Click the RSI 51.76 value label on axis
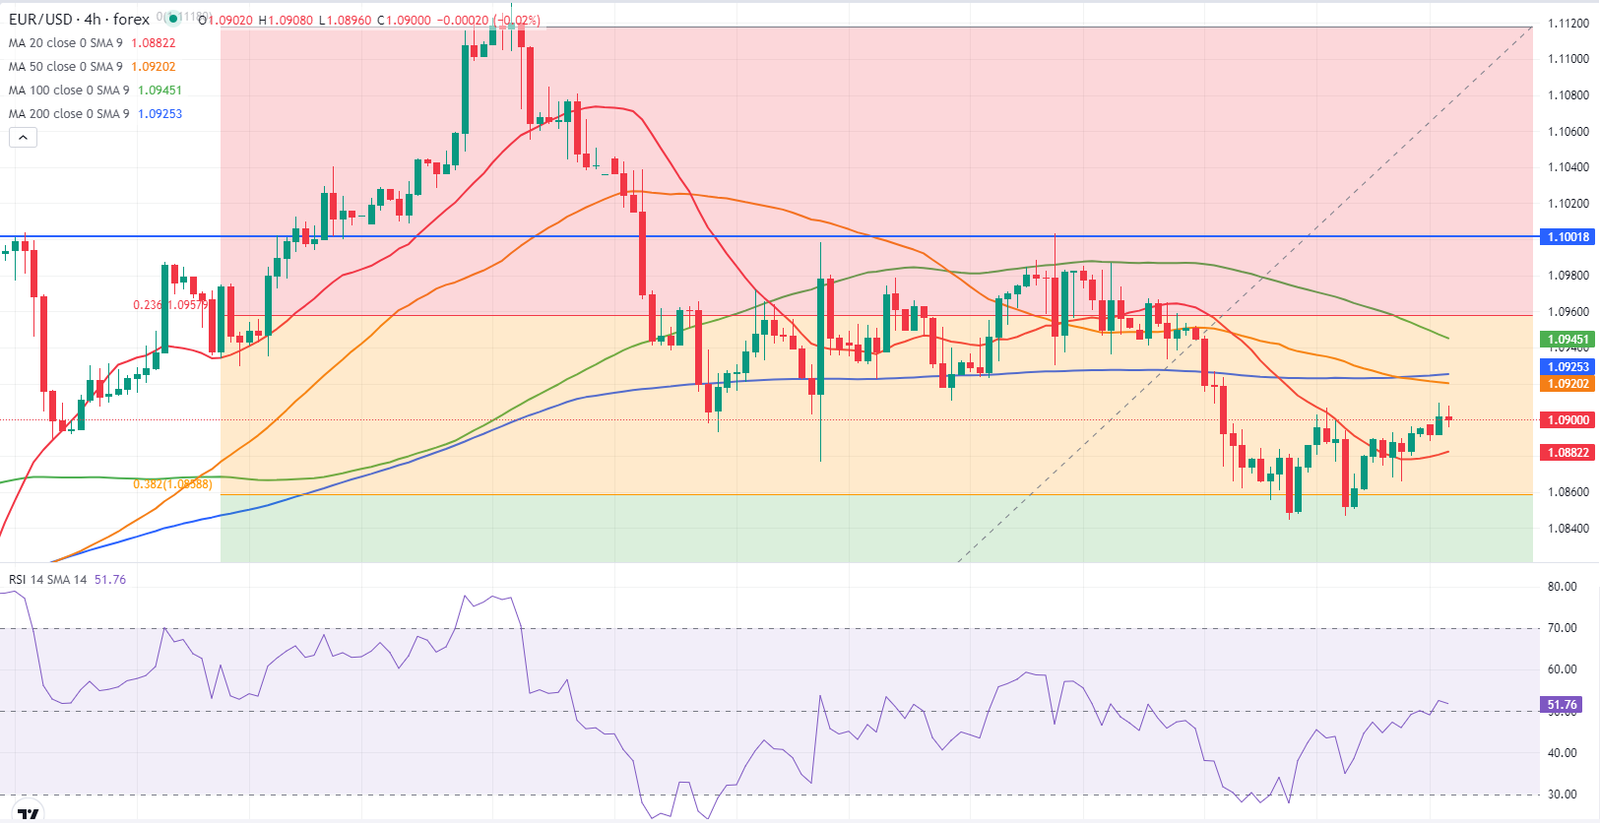Image resolution: width=1600 pixels, height=823 pixels. pos(1562,705)
